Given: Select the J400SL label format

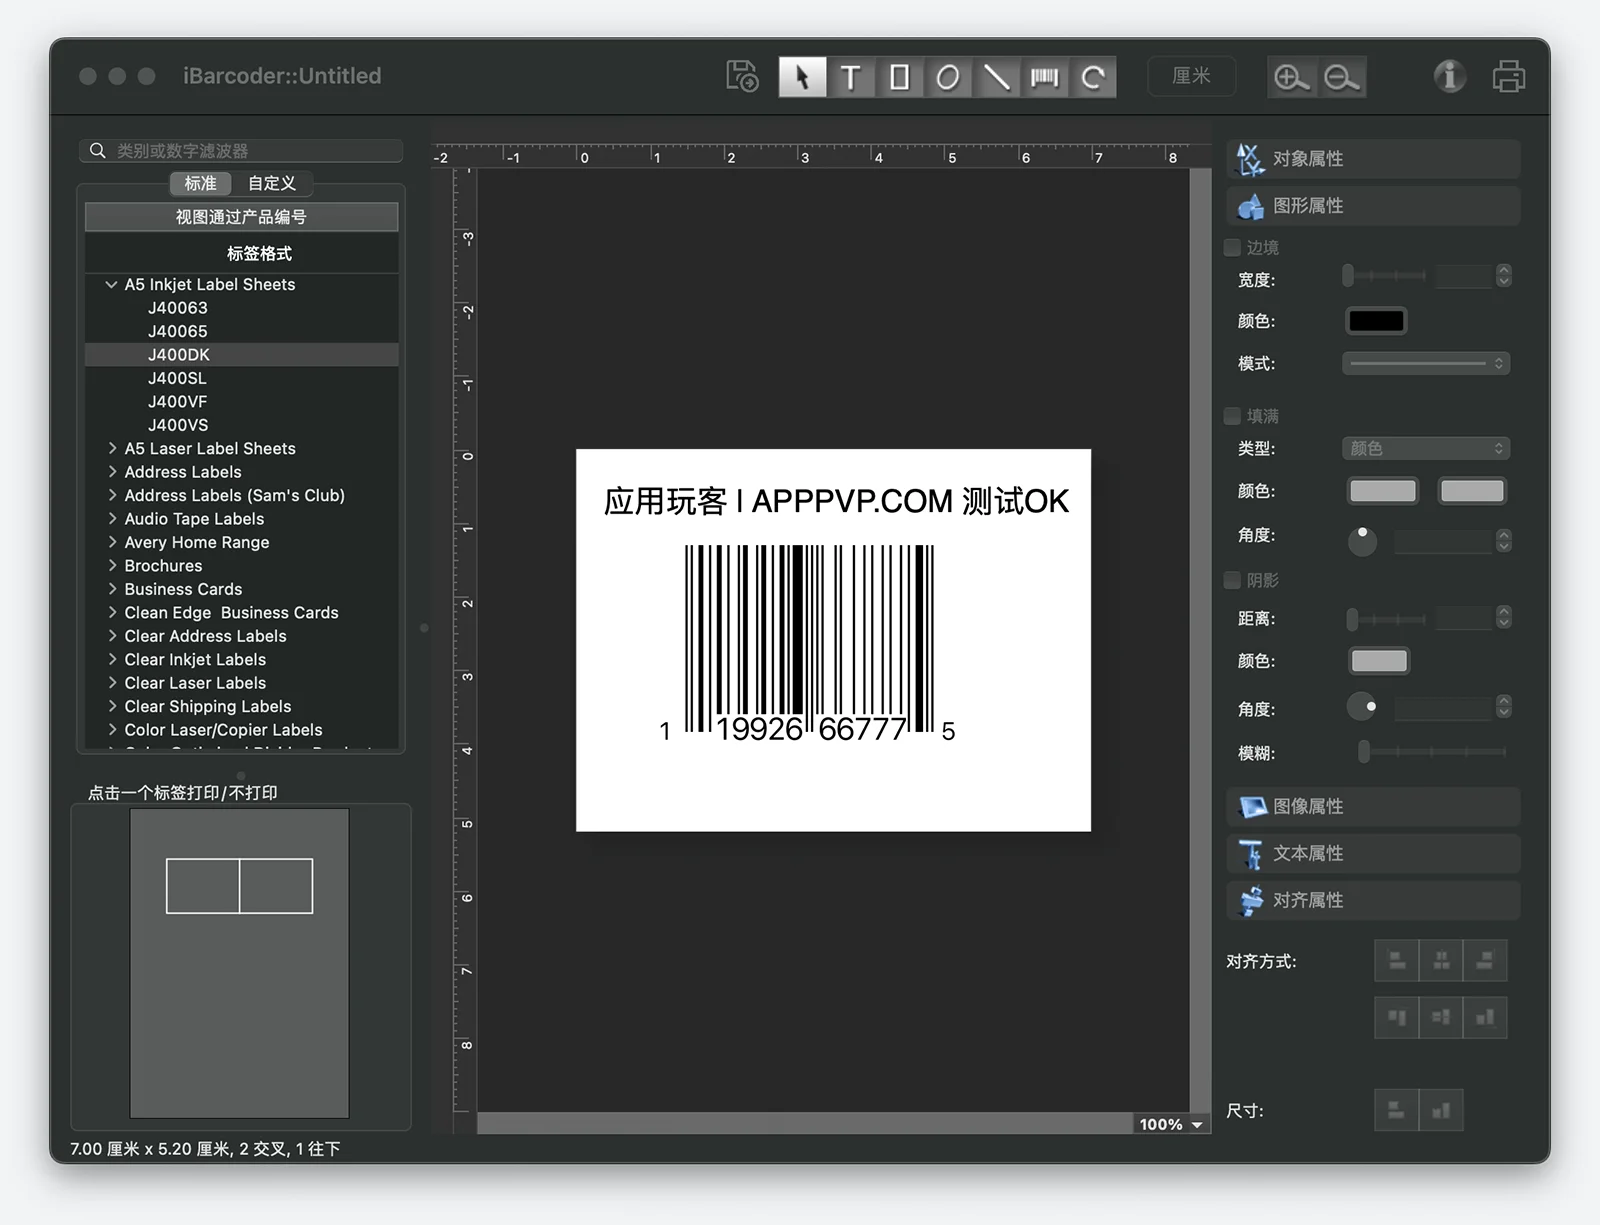Looking at the screenshot, I should [x=177, y=378].
